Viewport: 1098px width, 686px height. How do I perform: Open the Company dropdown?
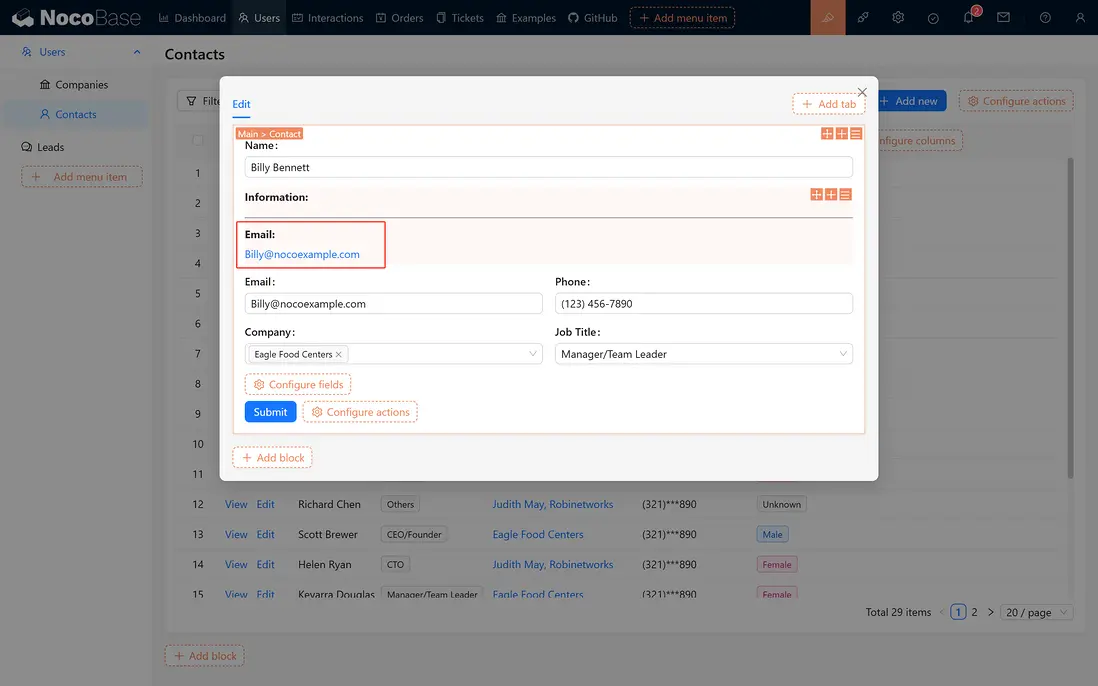pyautogui.click(x=394, y=354)
